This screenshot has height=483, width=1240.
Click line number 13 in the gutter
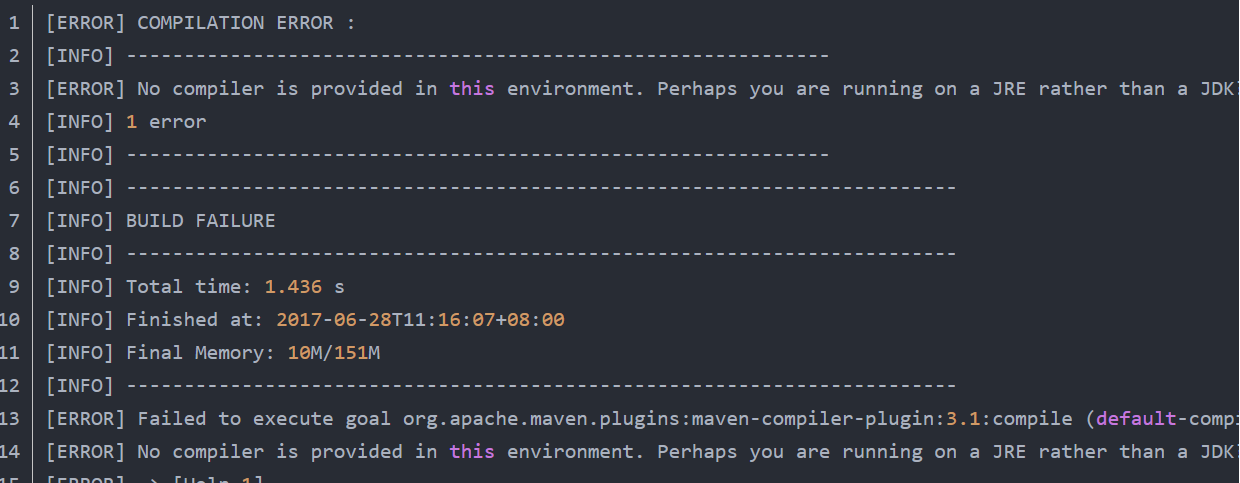point(10,418)
